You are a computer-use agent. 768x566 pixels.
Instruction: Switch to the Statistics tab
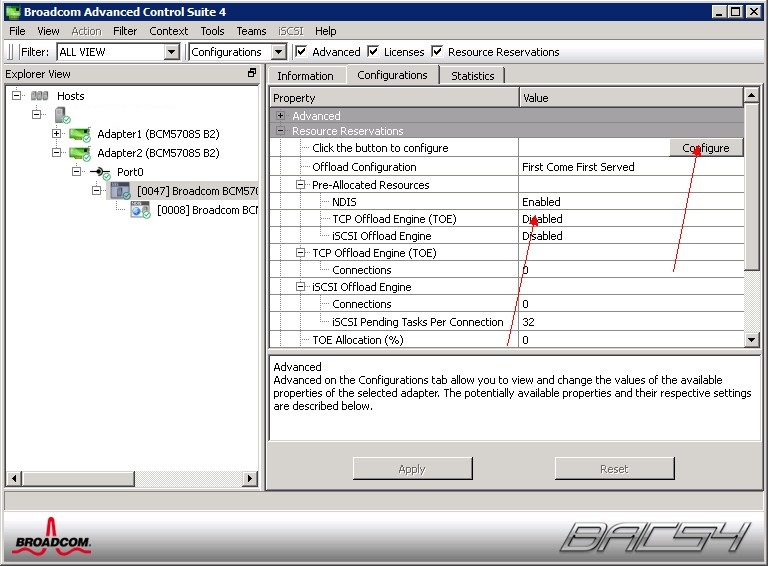(x=472, y=75)
